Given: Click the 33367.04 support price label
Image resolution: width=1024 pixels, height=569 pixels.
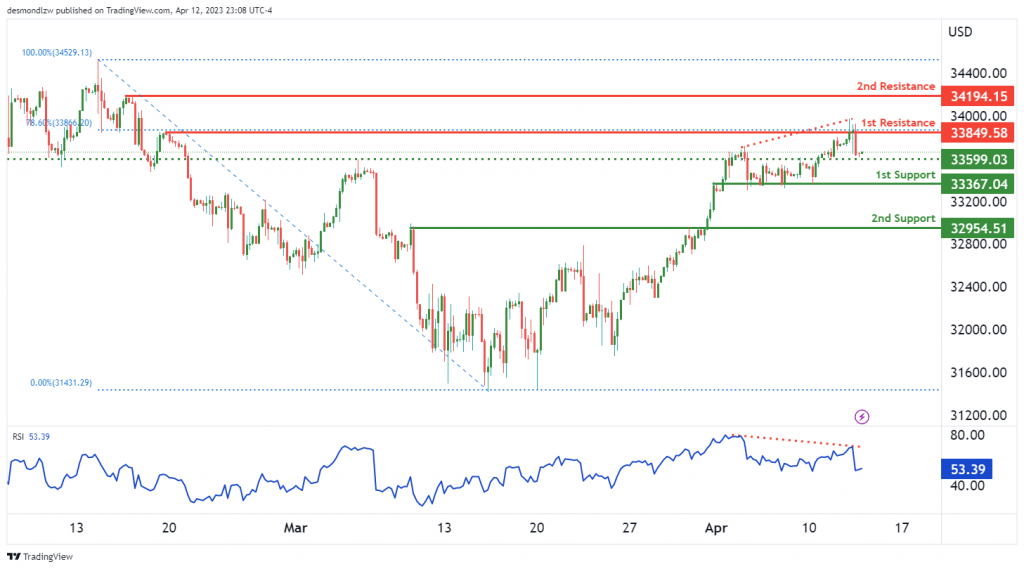Looking at the screenshot, I should click(978, 184).
